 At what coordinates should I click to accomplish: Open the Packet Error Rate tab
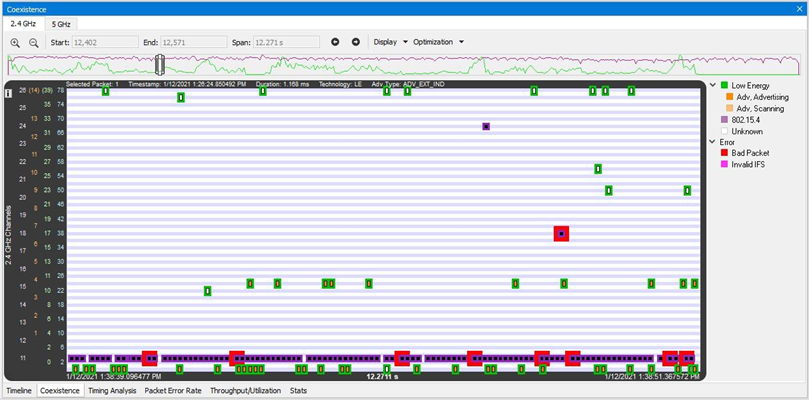[173, 391]
